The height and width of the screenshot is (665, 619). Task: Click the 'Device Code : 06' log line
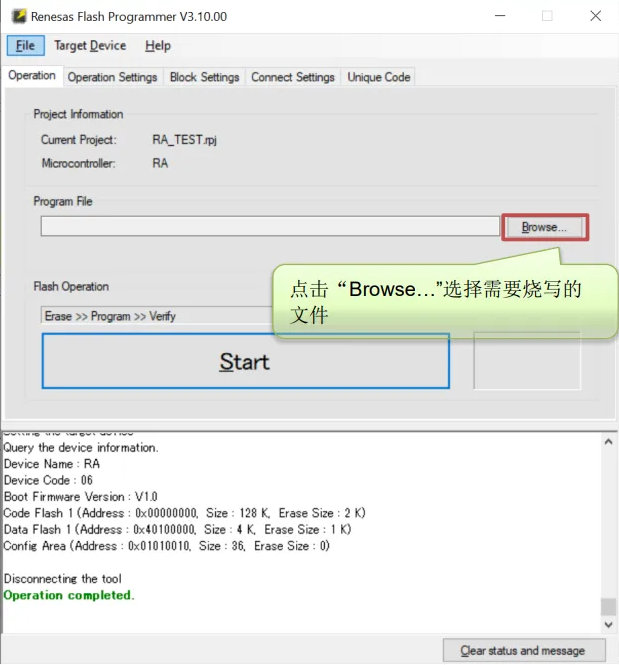pos(48,480)
